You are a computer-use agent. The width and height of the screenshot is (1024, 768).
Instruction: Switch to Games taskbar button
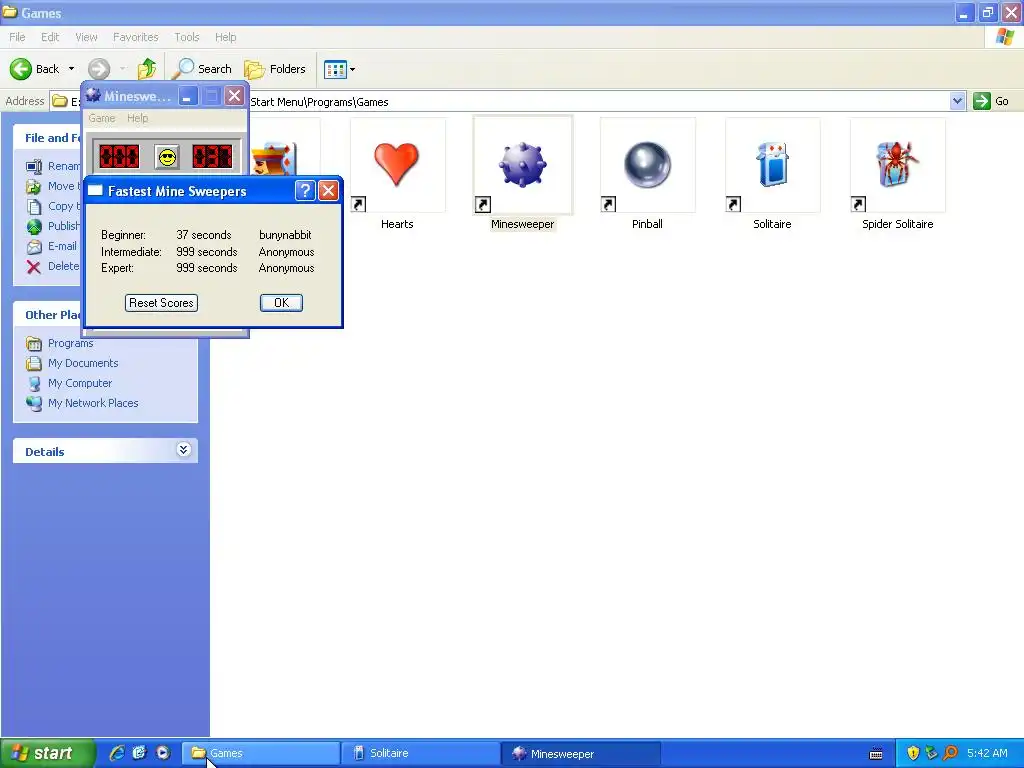click(x=261, y=753)
